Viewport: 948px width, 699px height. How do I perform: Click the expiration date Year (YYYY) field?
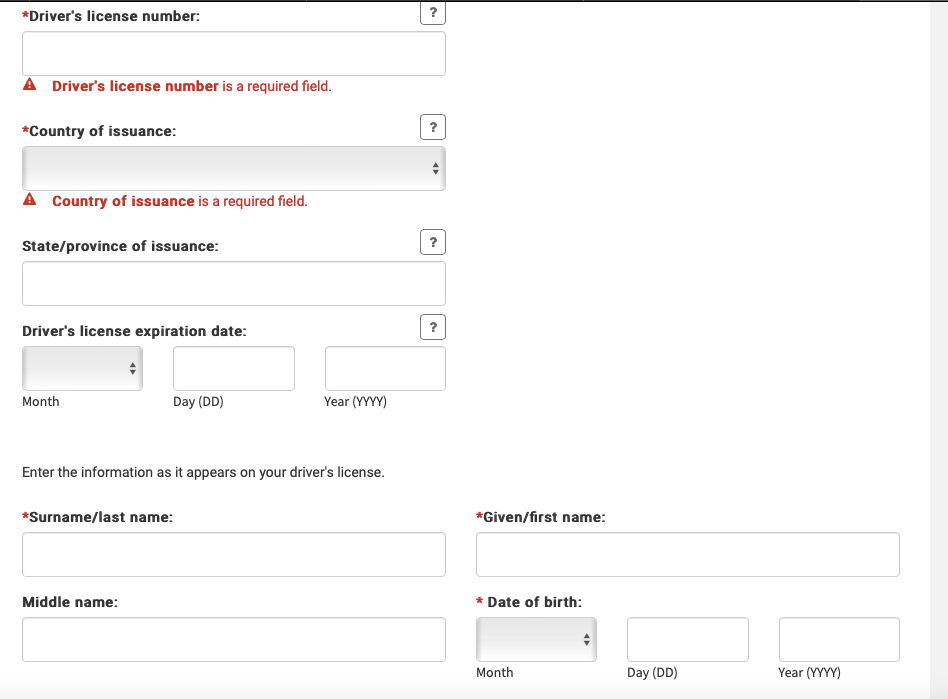(x=385, y=369)
